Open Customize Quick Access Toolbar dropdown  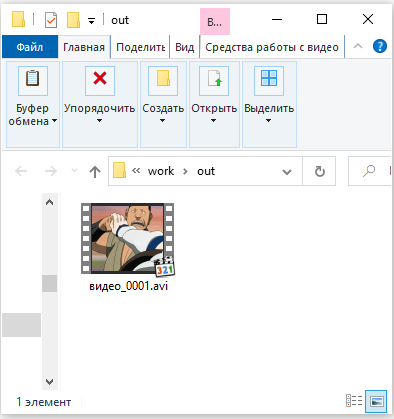pos(91,21)
